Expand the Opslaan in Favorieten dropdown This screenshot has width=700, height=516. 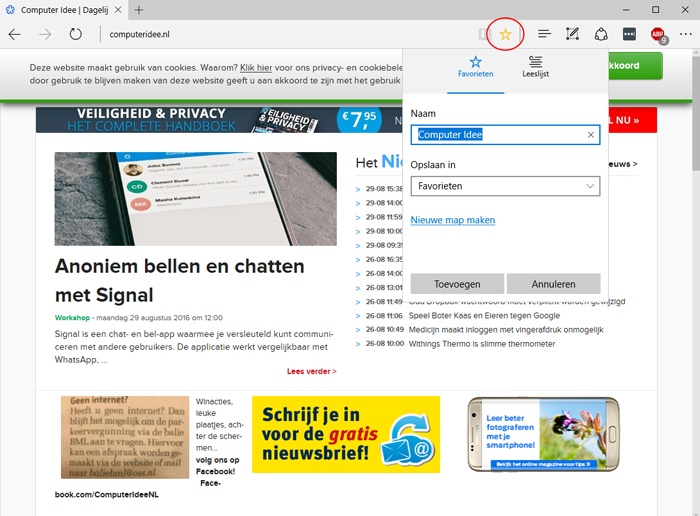pos(505,186)
